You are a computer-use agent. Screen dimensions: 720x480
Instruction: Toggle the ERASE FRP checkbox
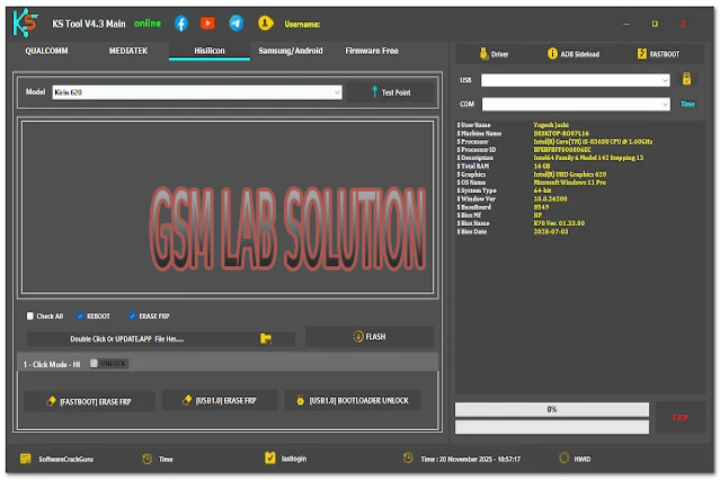pyautogui.click(x=132, y=316)
